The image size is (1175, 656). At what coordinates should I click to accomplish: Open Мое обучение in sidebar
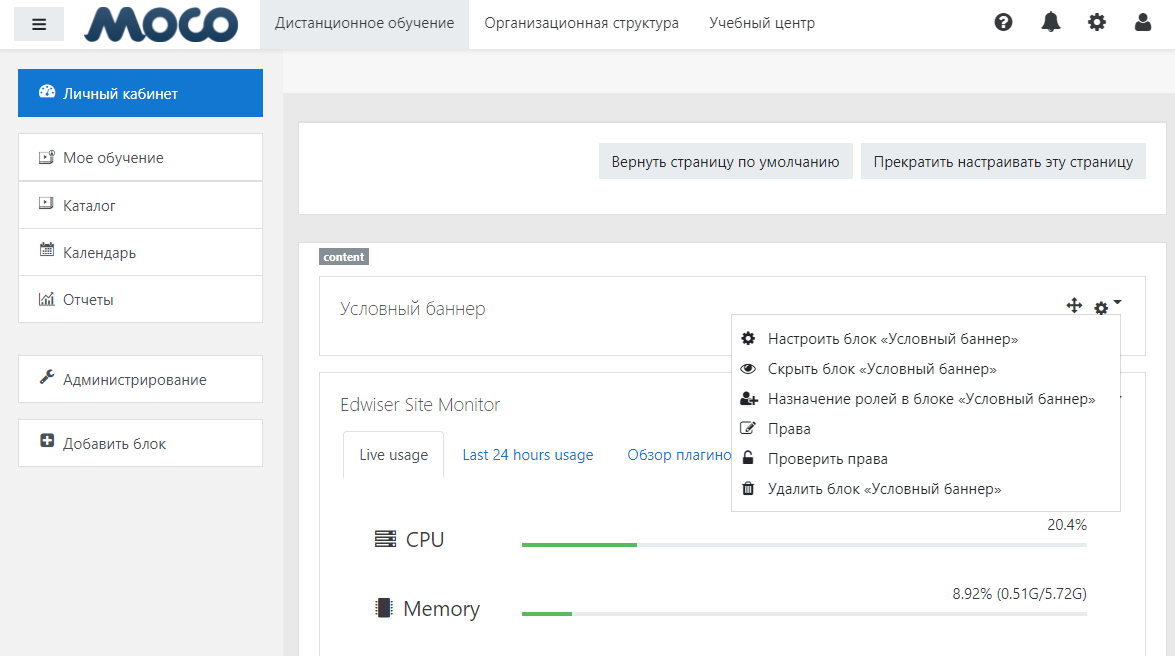click(140, 157)
